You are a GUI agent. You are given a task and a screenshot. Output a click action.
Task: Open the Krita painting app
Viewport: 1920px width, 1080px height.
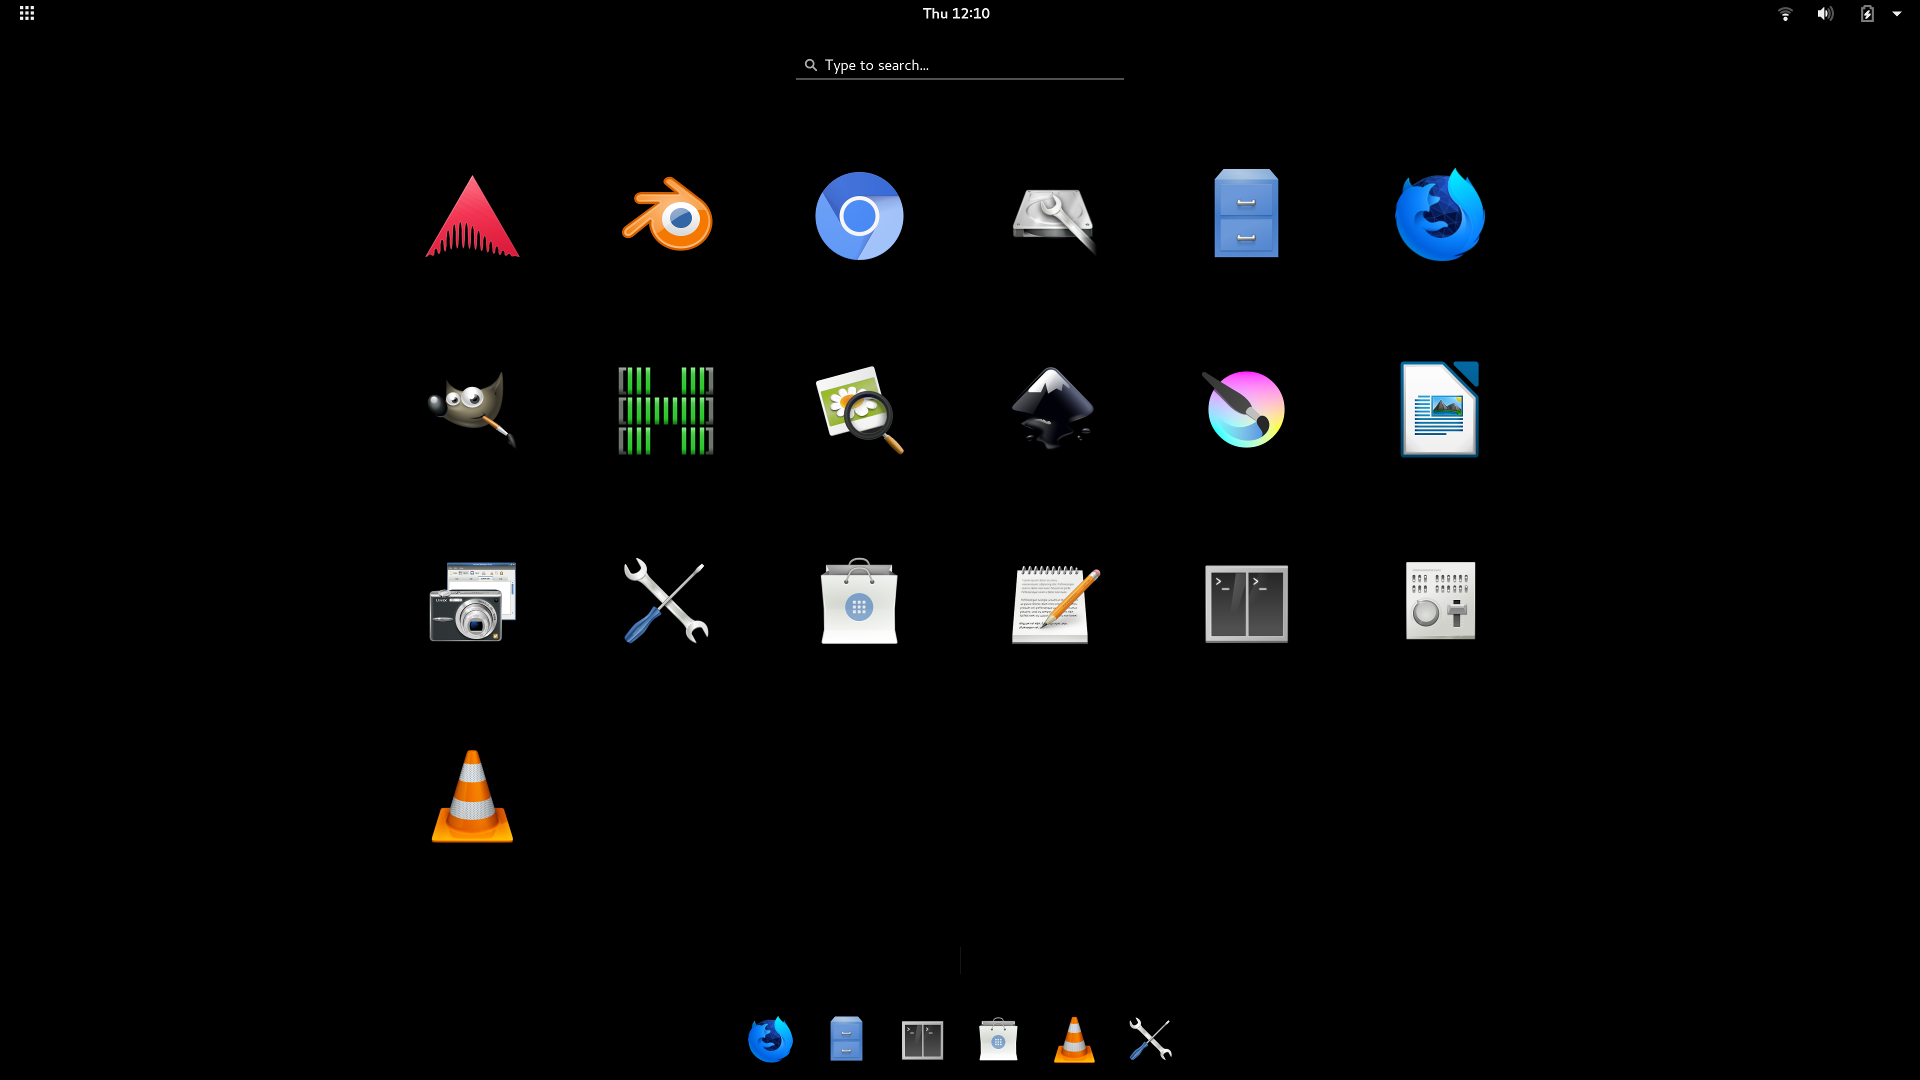(1243, 408)
